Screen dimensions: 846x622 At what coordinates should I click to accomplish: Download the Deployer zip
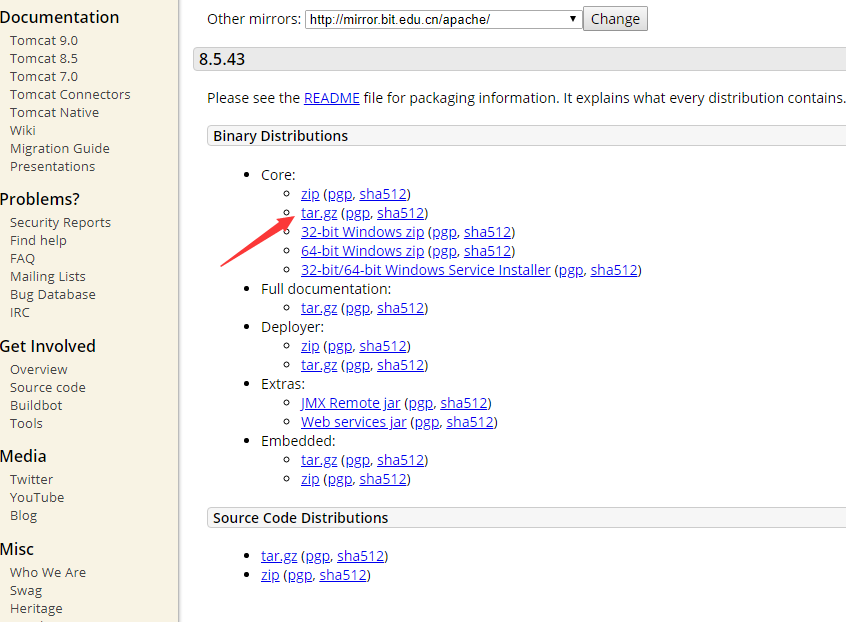[310, 346]
